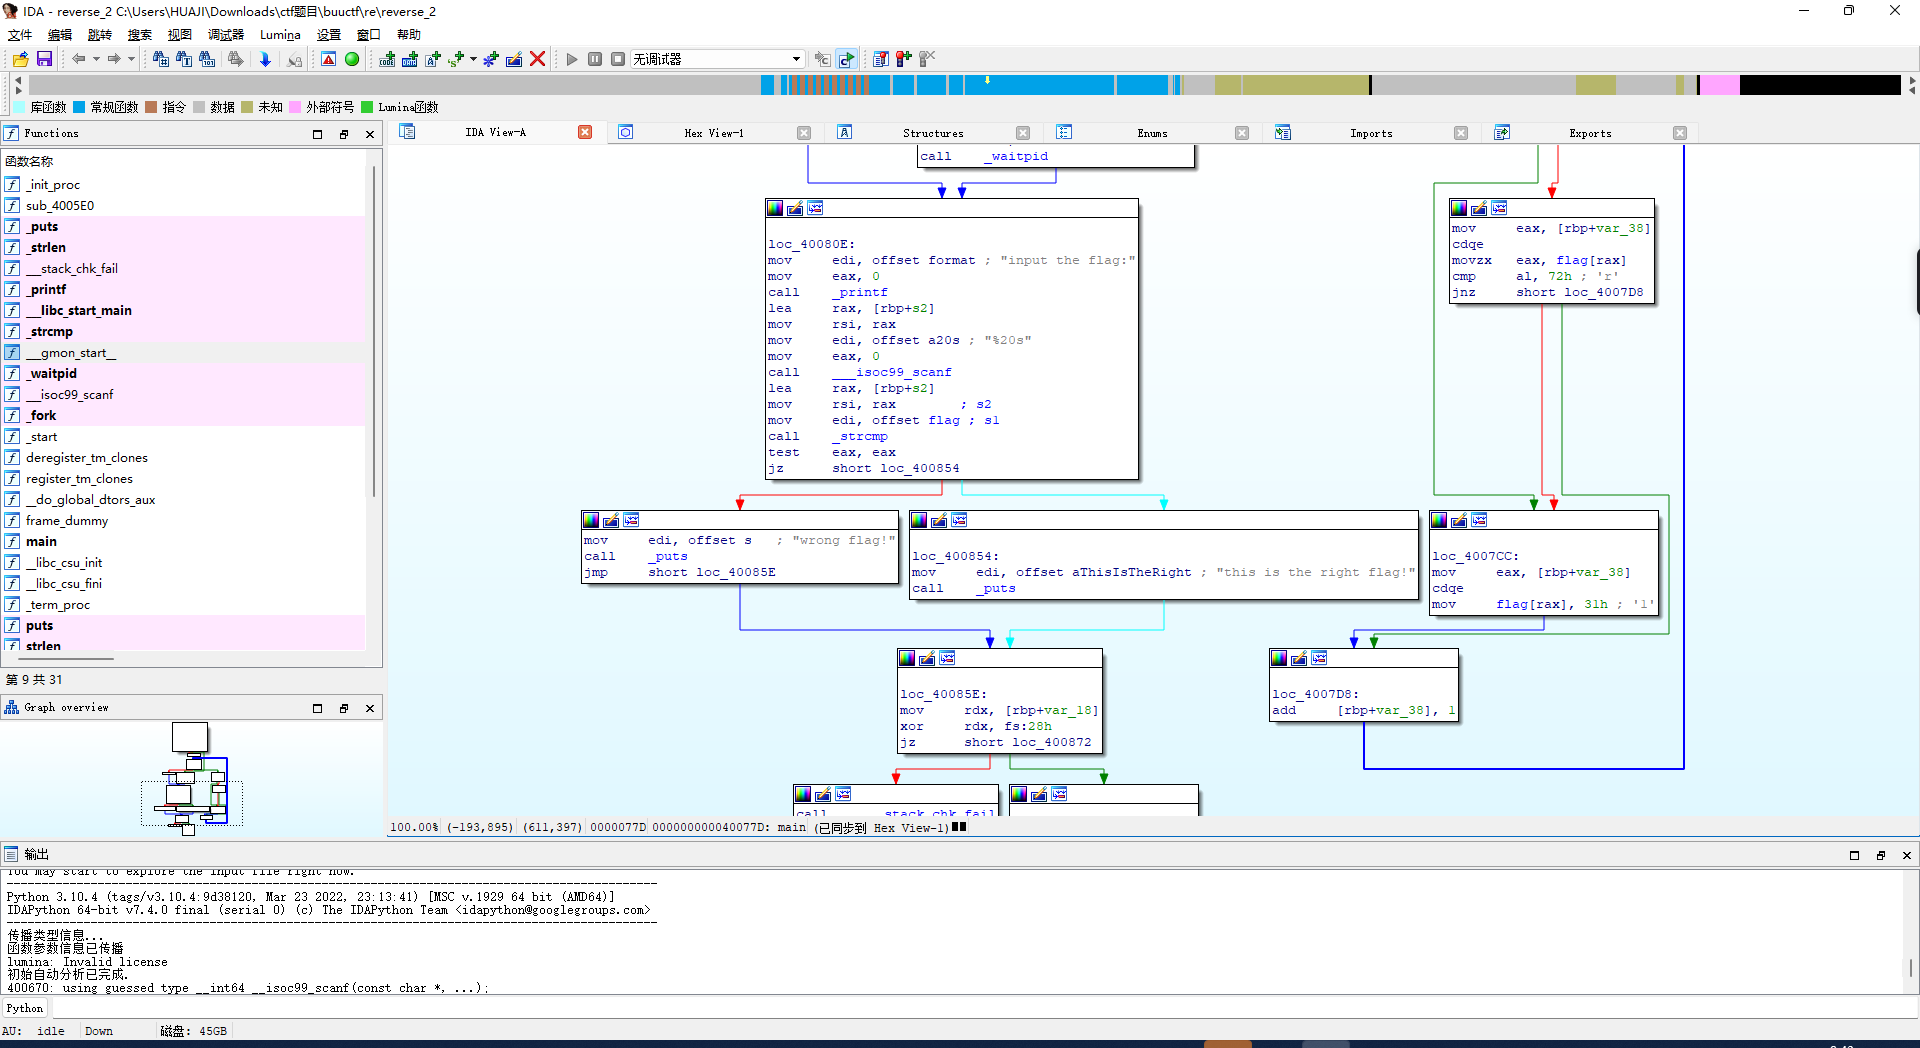Select __libc_csu_init in the functions list
The height and width of the screenshot is (1048, 1920).
184,562
